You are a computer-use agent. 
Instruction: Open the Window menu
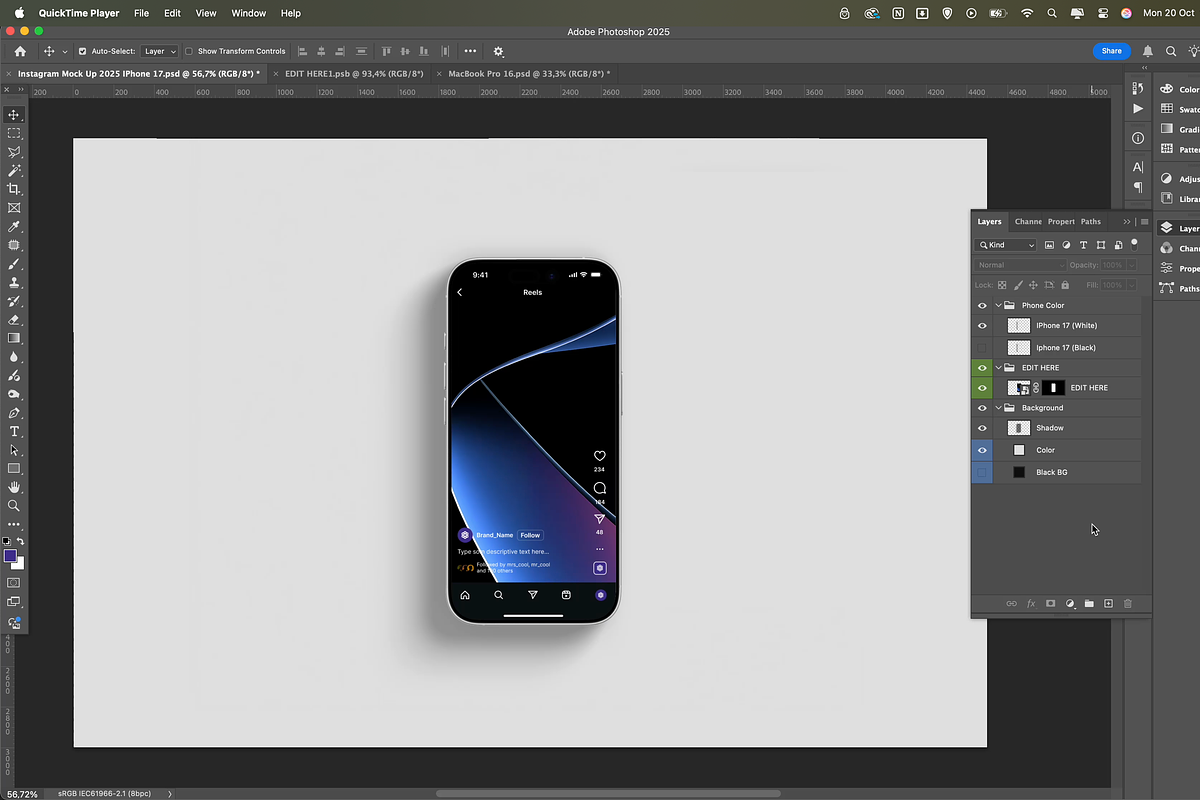pos(249,13)
